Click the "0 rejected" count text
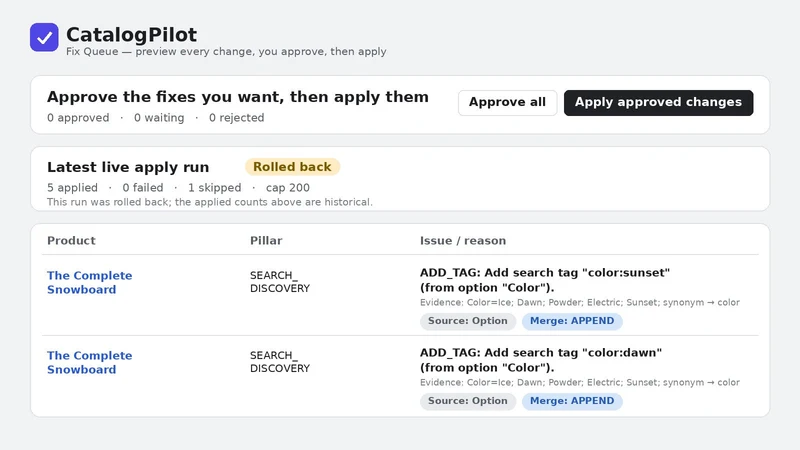Image resolution: width=800 pixels, height=450 pixels. coord(236,118)
